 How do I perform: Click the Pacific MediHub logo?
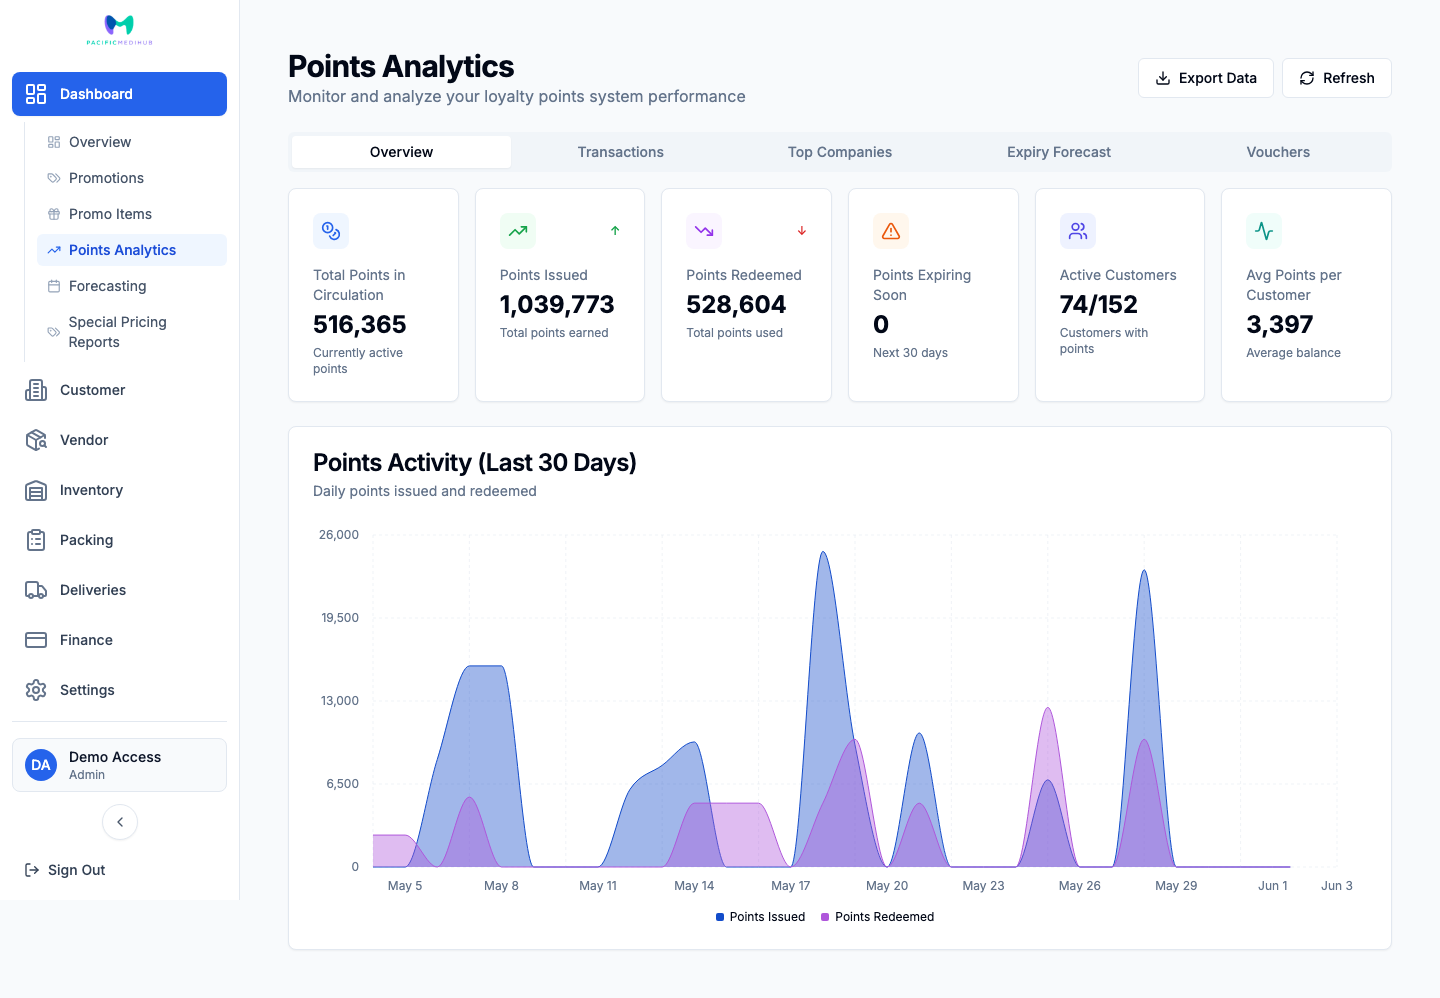coord(120,30)
